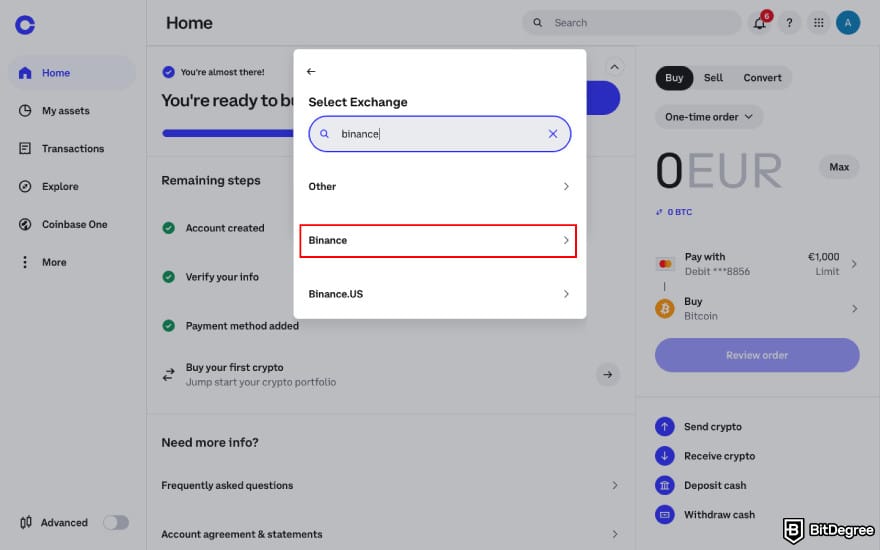Open Buy your first crypto arrow button
880x550 pixels.
pos(608,374)
